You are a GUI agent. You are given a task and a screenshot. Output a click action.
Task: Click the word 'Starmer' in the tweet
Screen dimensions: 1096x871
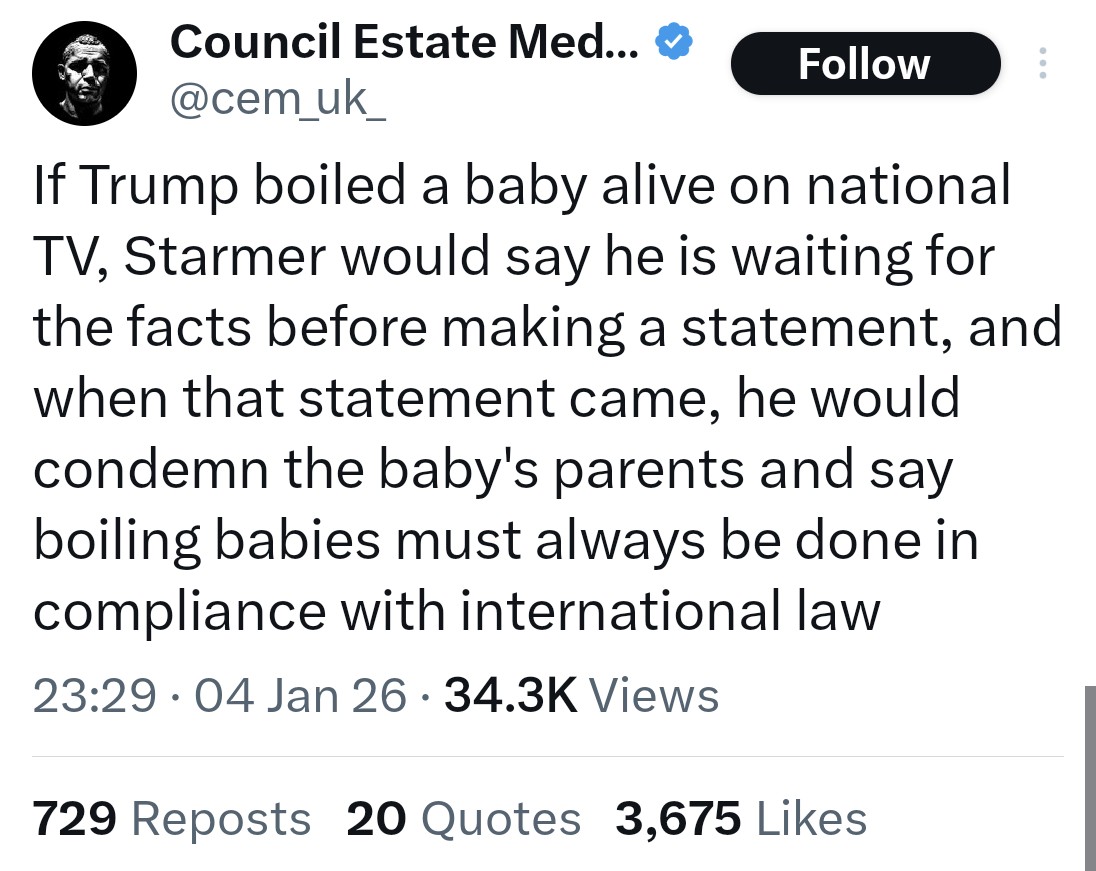[x=225, y=256]
